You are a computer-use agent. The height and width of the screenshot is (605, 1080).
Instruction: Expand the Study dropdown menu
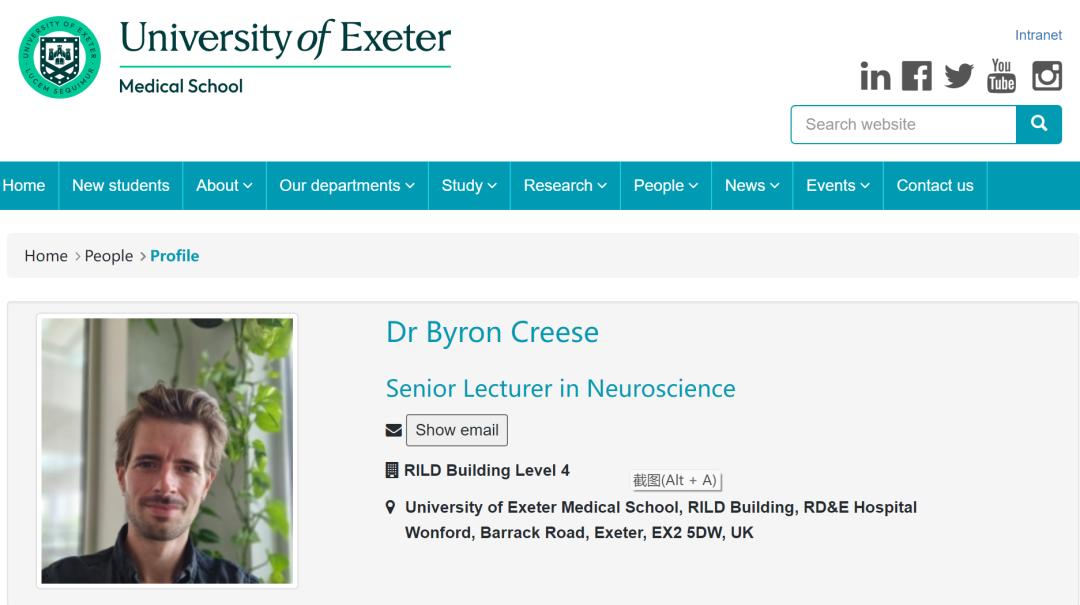click(x=469, y=186)
